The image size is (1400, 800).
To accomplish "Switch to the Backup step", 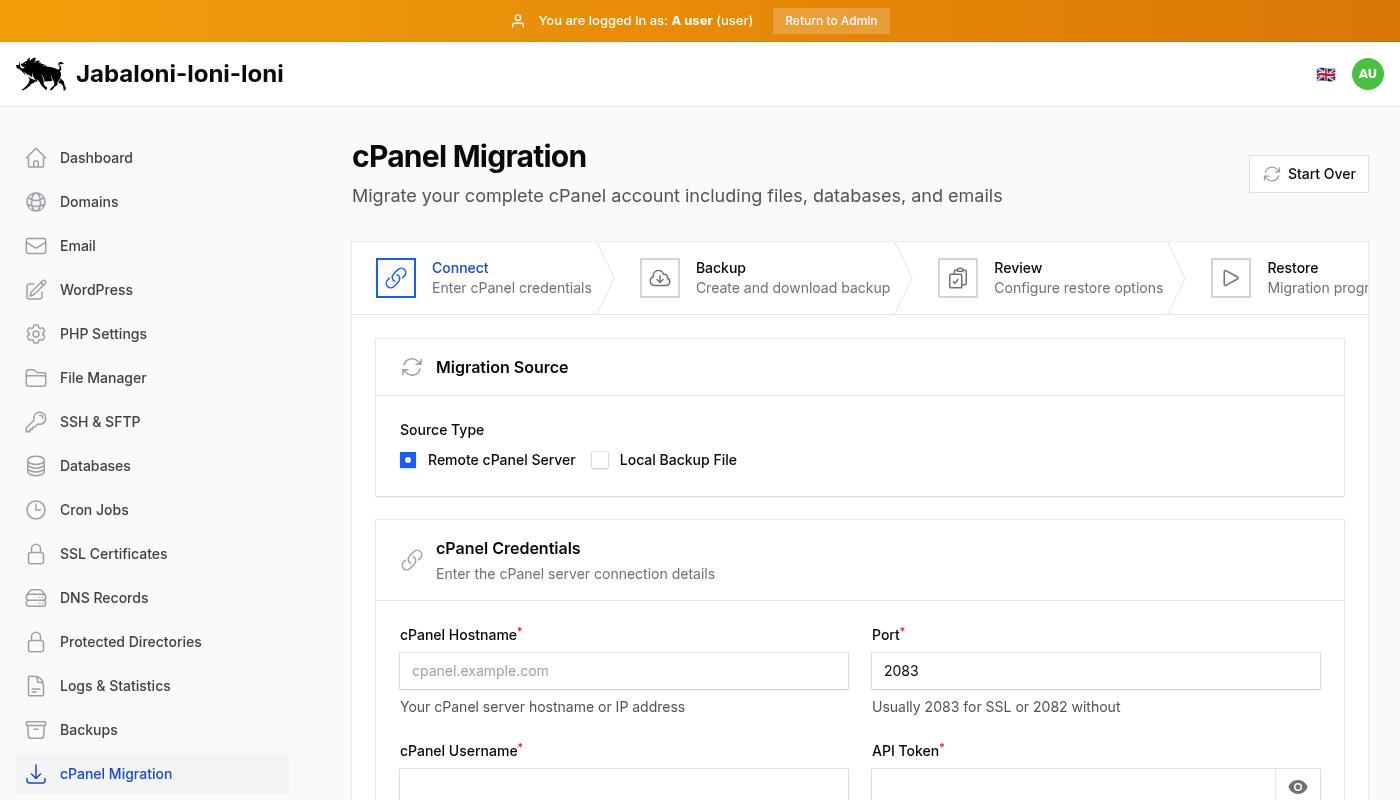I will [x=721, y=277].
